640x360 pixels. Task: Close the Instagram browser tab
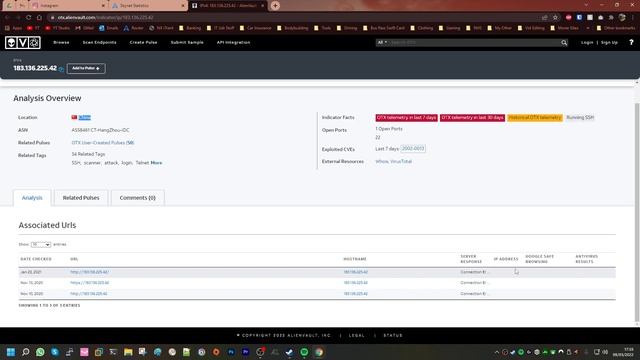coord(103,6)
